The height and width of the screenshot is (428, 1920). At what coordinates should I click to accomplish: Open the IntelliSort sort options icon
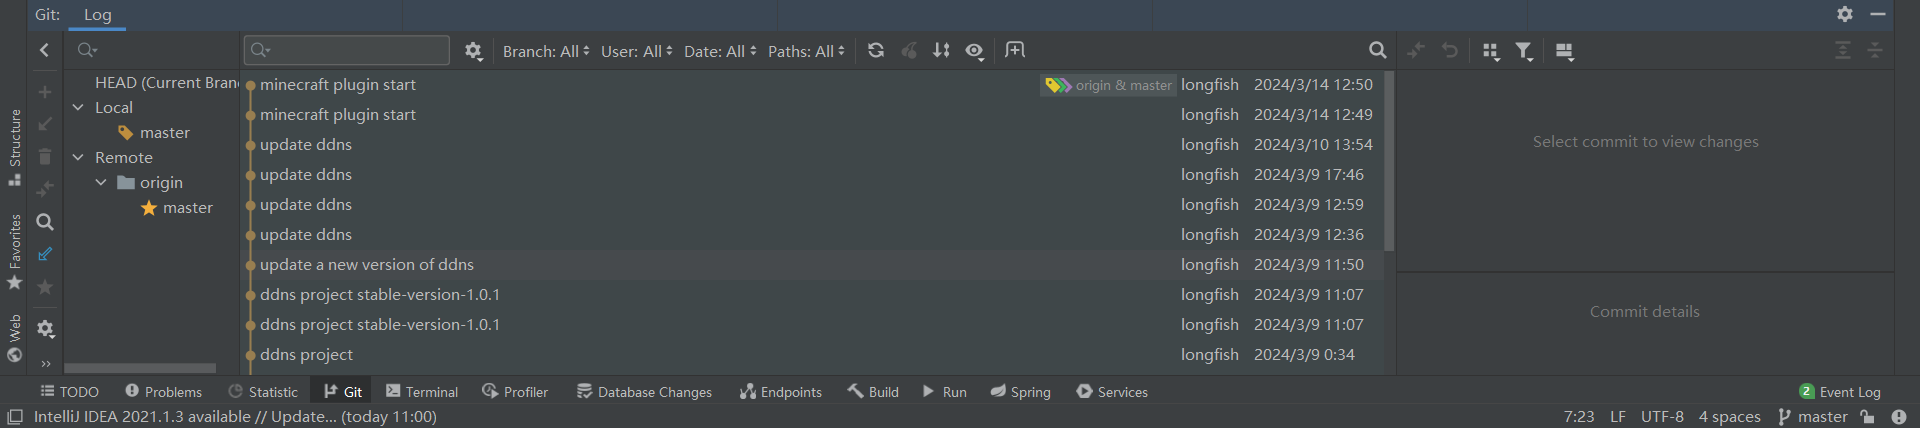point(941,50)
